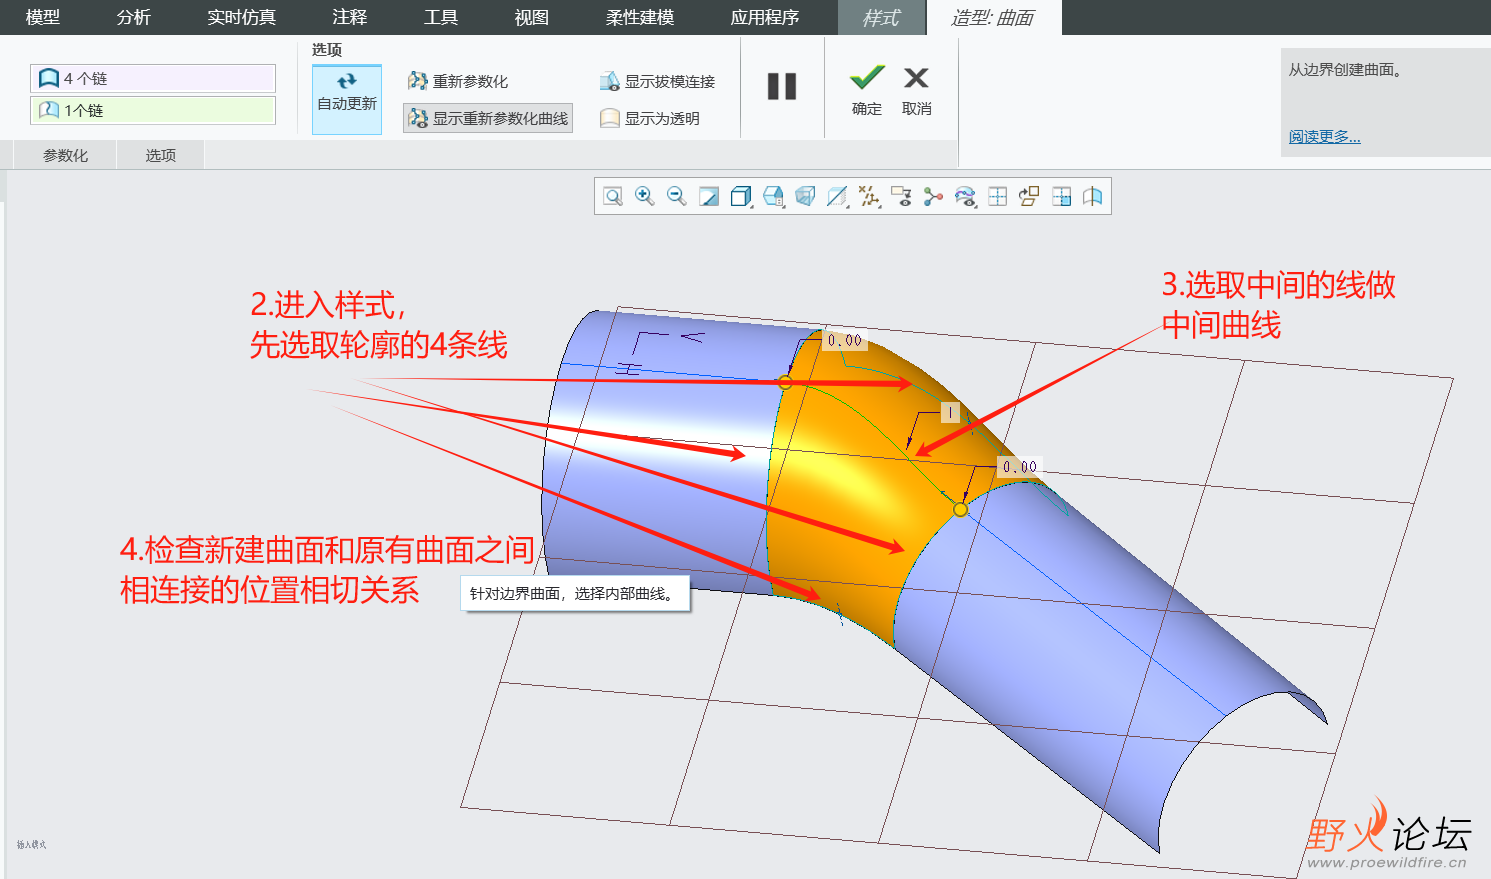Click the perspective view cube icon
The height and width of the screenshot is (879, 1491).
click(805, 196)
